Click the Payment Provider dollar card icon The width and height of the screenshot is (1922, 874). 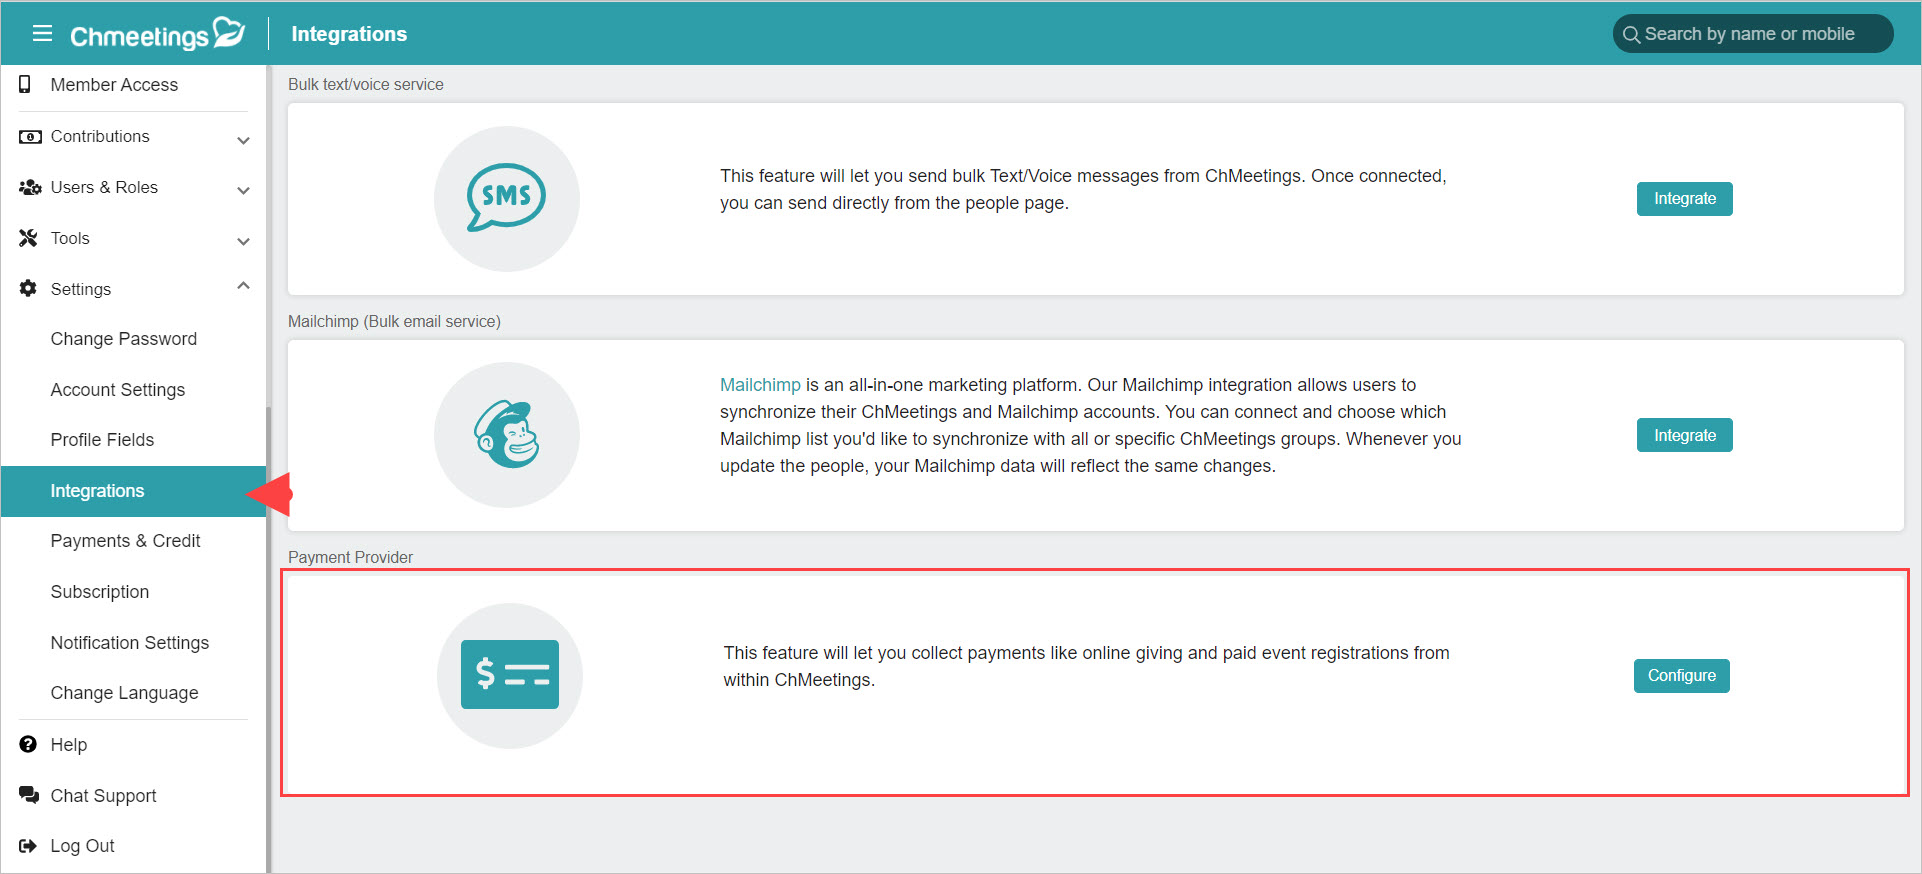[510, 675]
